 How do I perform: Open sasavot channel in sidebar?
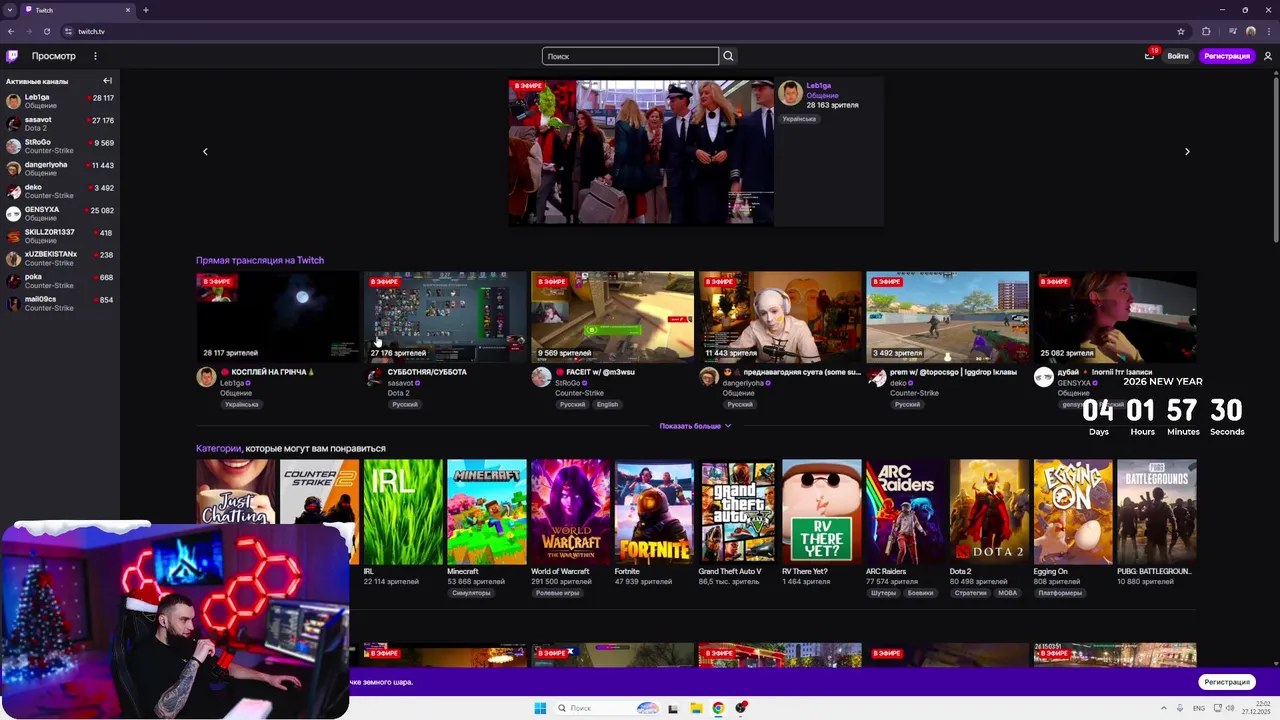(60, 123)
